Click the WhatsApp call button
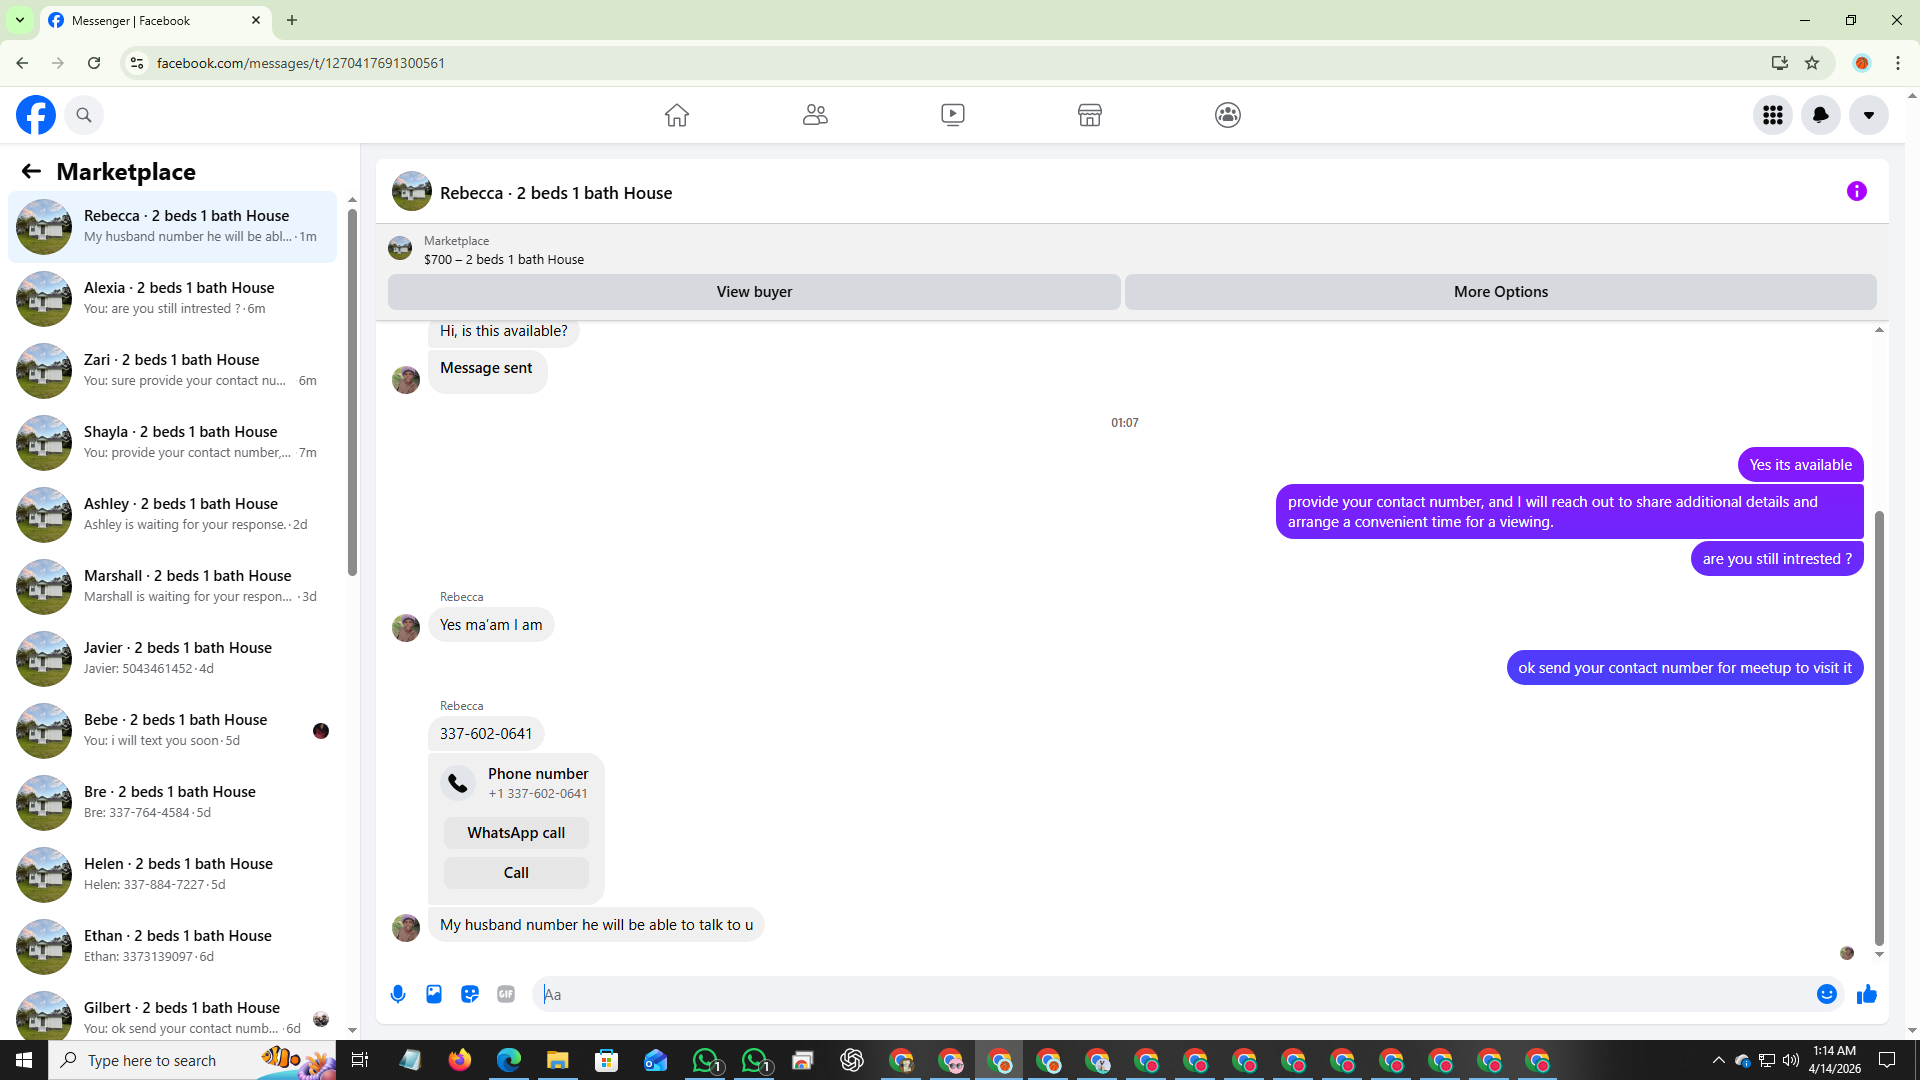The image size is (1920, 1080). (515, 833)
